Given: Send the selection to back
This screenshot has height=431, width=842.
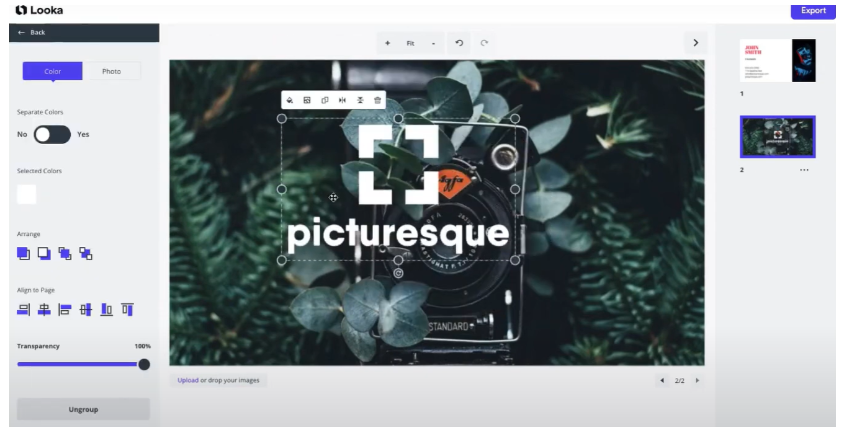Looking at the screenshot, I should [x=44, y=253].
